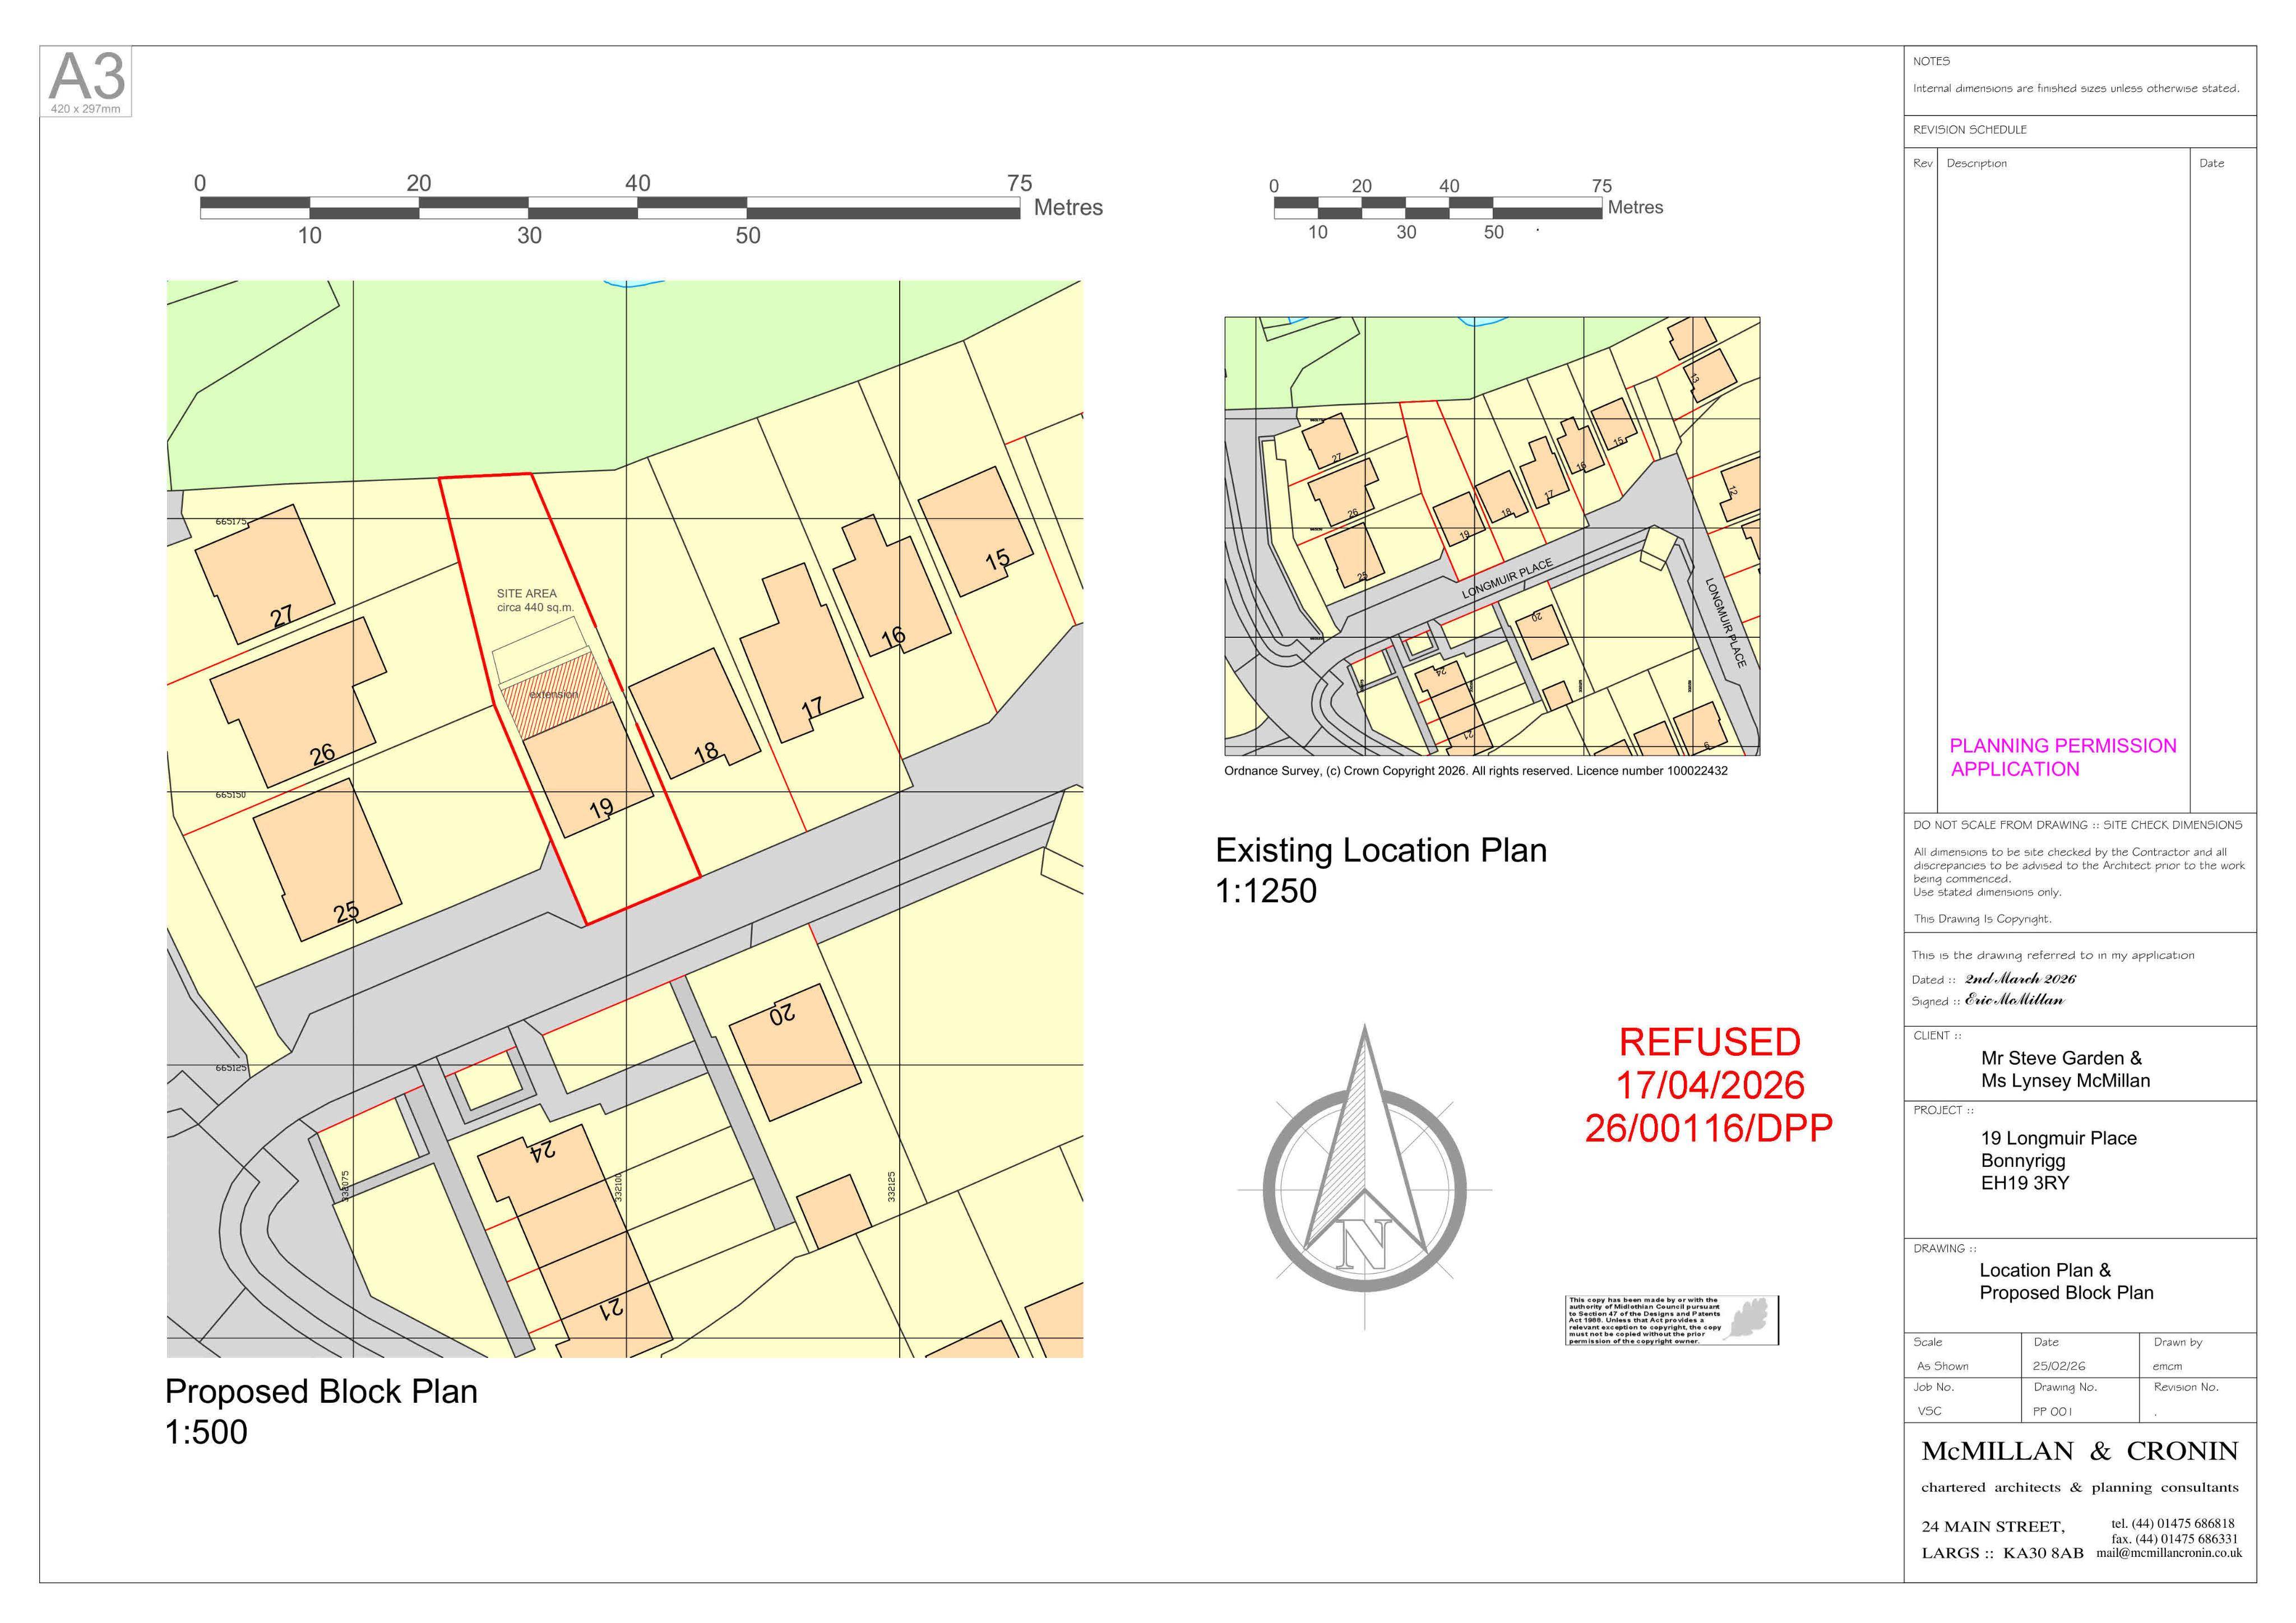This screenshot has width=2296, height=1623.
Task: Click house number 16 on block plan
Action: tap(893, 636)
